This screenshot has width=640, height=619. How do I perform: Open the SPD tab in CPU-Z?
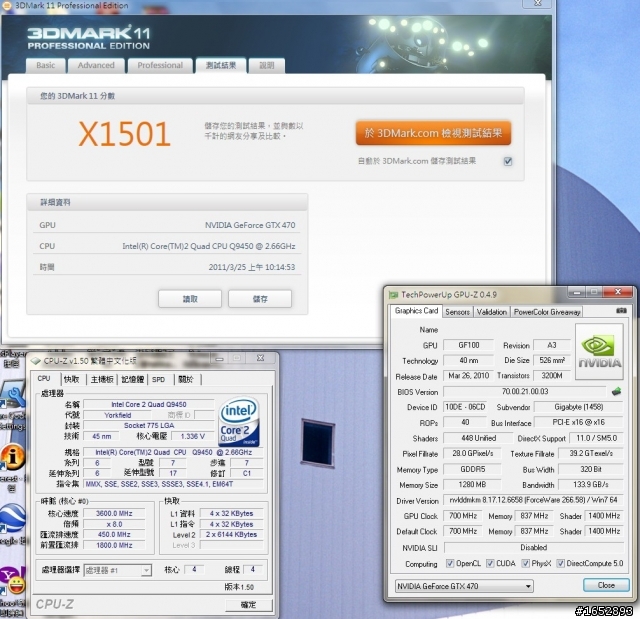pos(158,379)
